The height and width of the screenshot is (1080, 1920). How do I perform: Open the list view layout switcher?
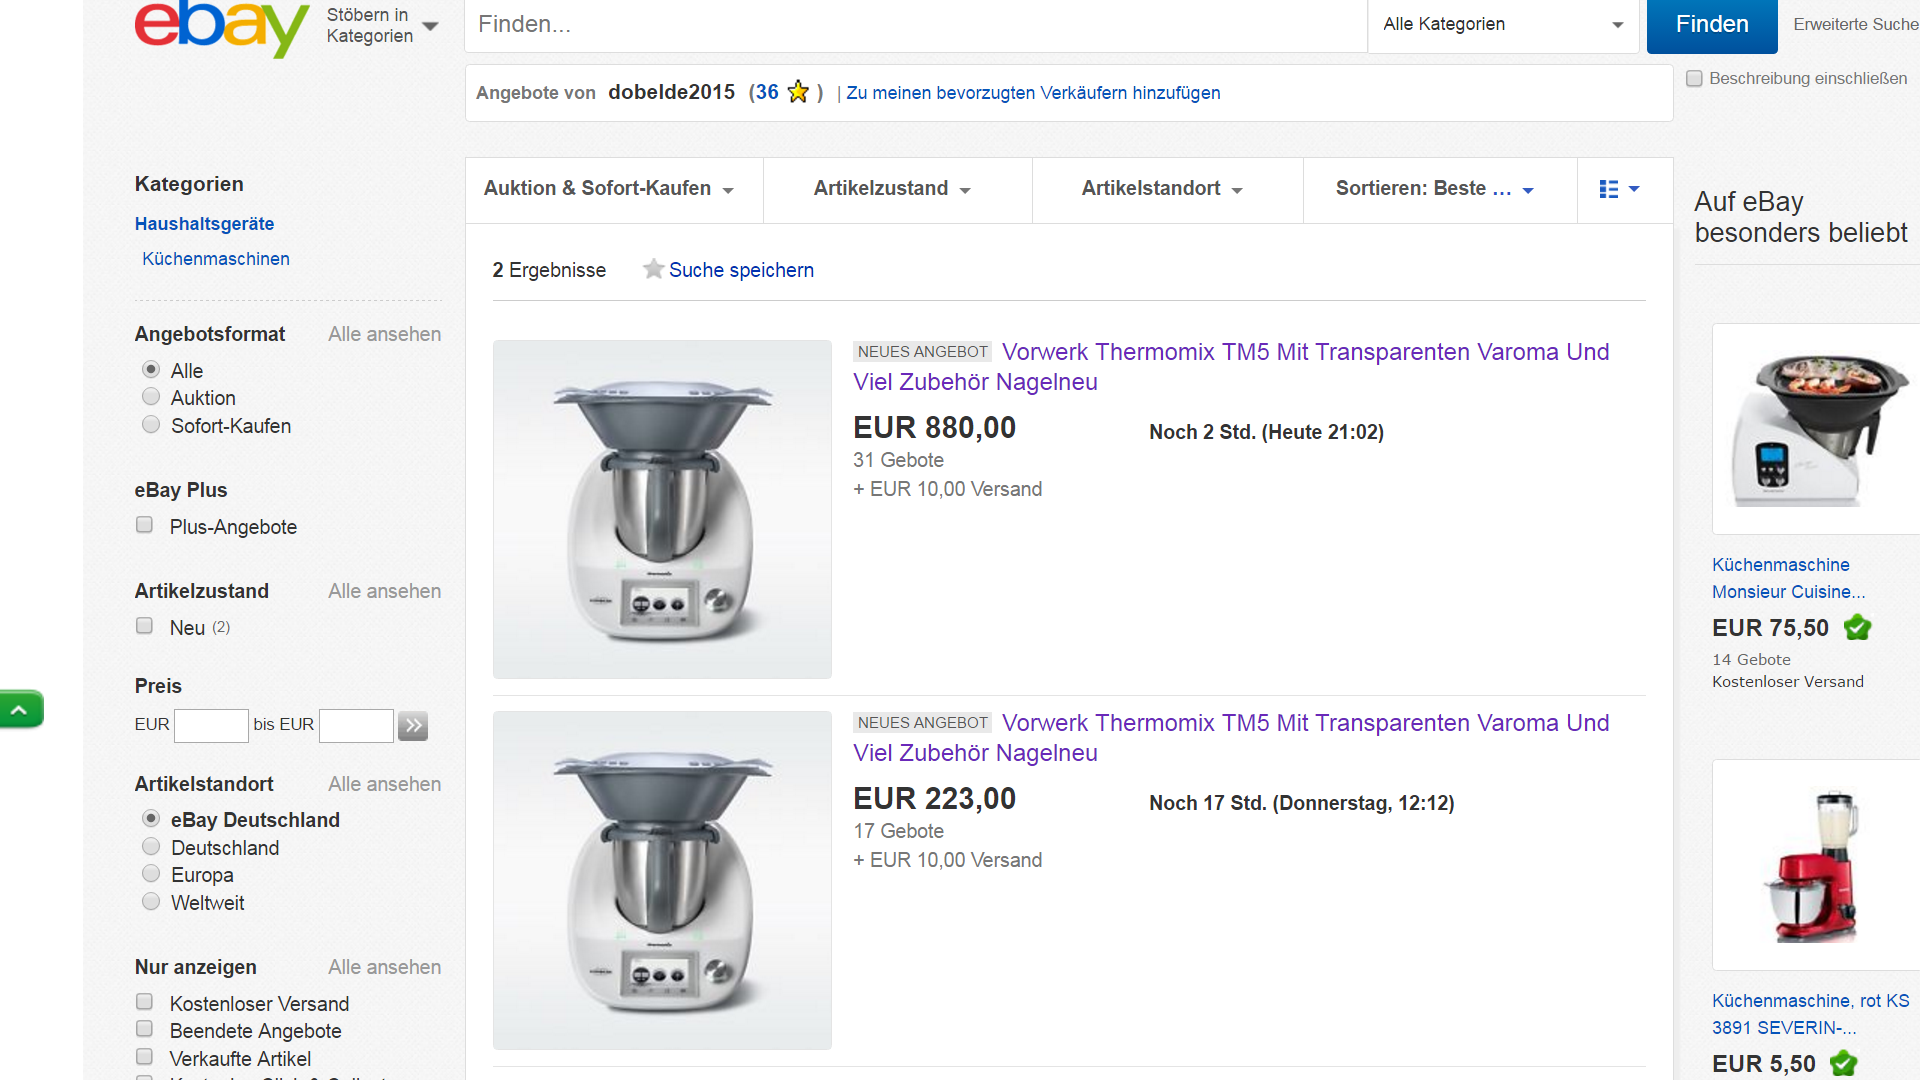point(1619,189)
